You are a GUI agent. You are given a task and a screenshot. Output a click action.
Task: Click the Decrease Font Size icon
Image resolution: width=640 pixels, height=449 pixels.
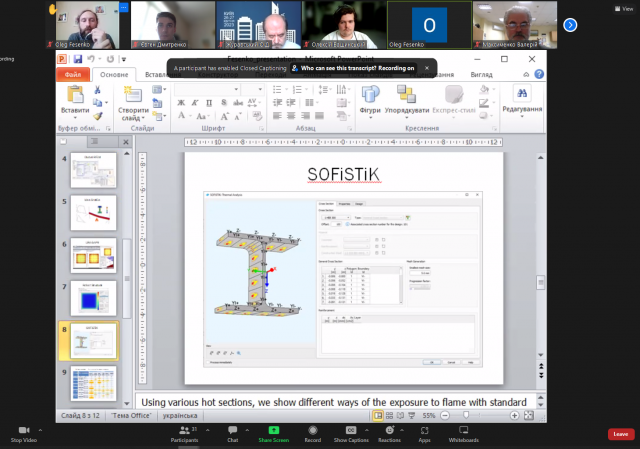pos(238,116)
